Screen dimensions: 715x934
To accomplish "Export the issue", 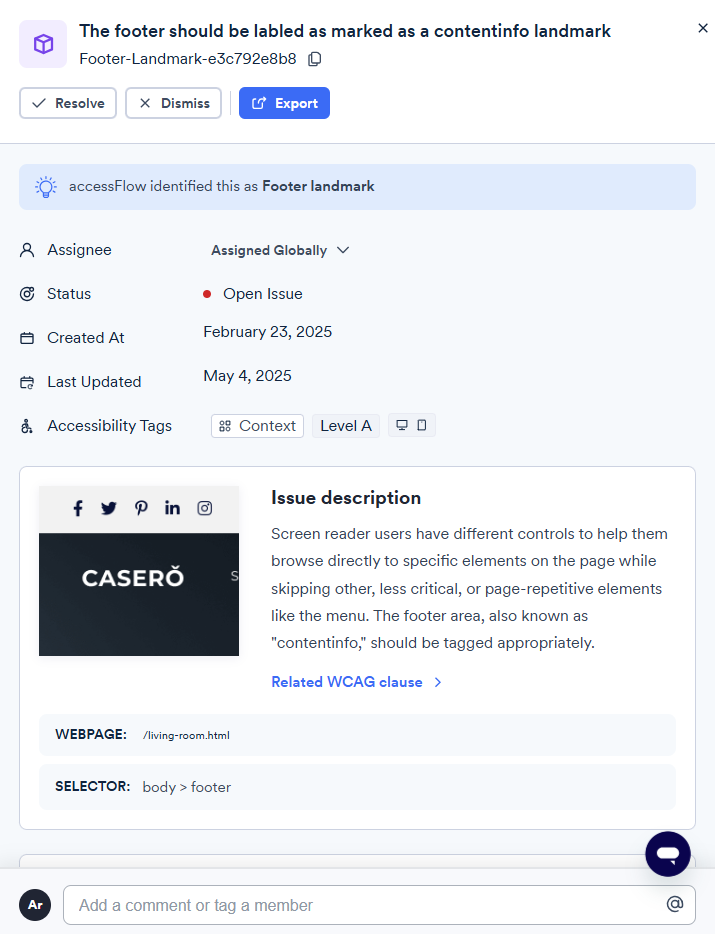I will coord(284,103).
